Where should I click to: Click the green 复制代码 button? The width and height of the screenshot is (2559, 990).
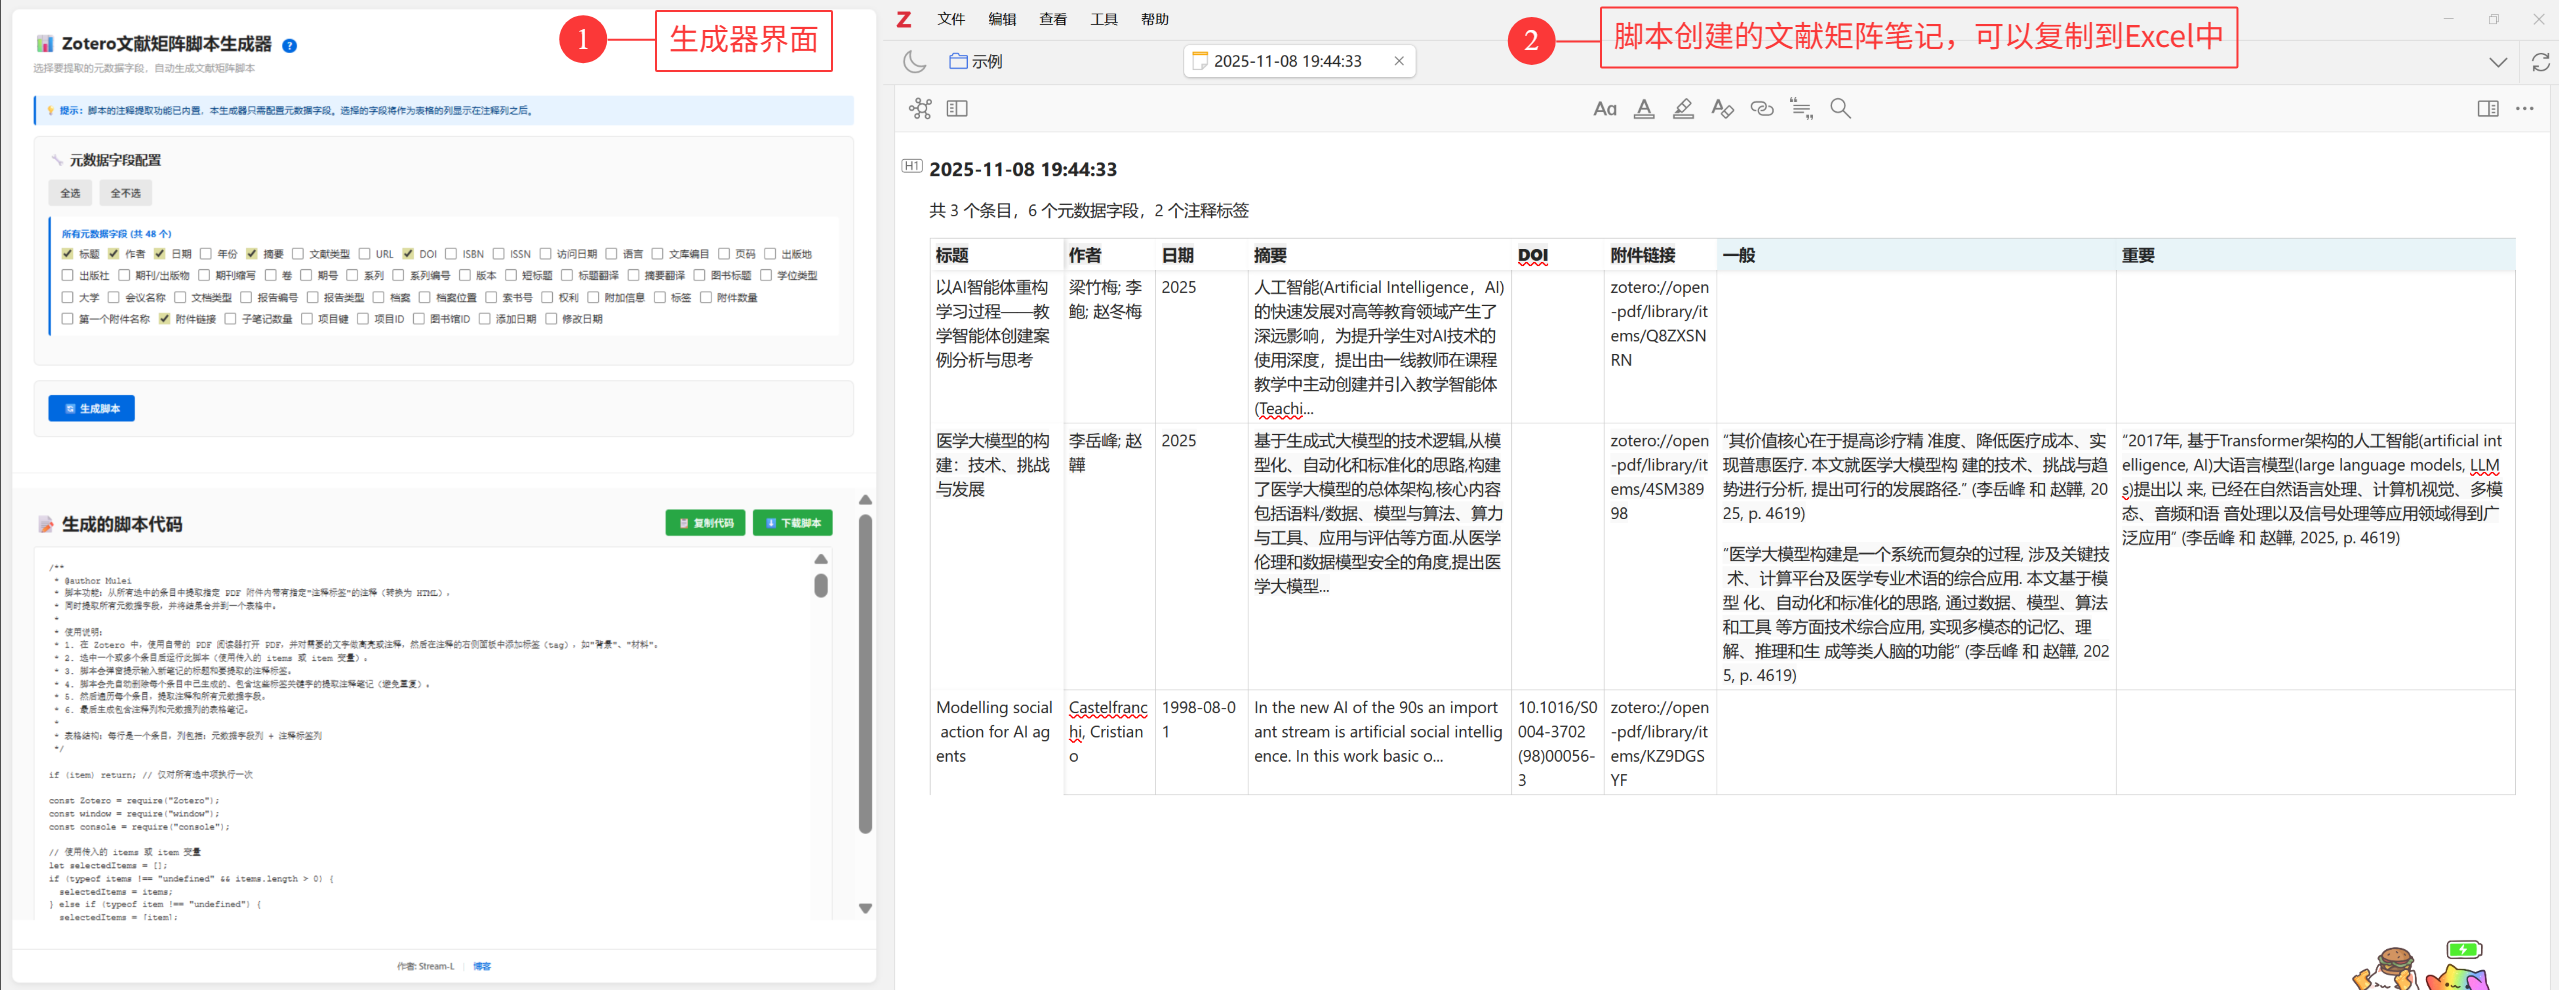(705, 523)
